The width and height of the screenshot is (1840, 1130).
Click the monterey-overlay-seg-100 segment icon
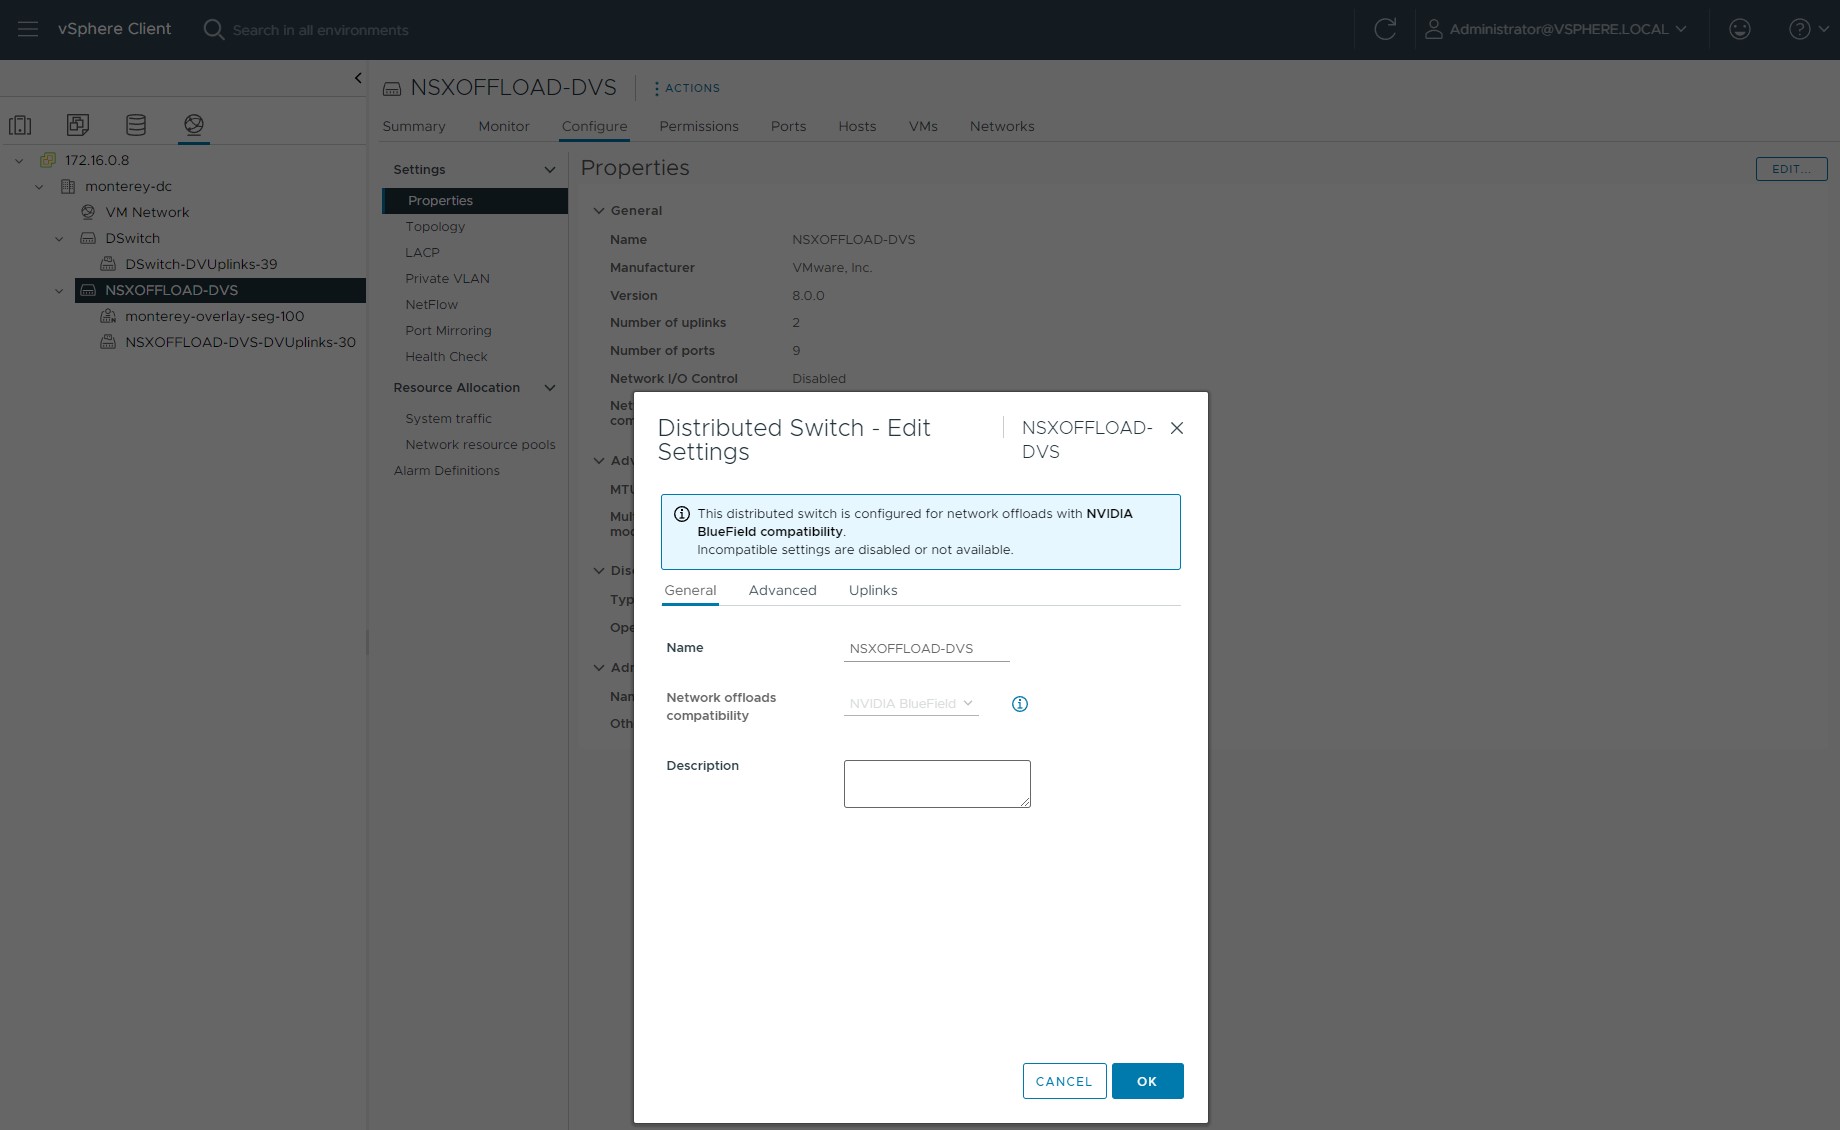click(108, 316)
